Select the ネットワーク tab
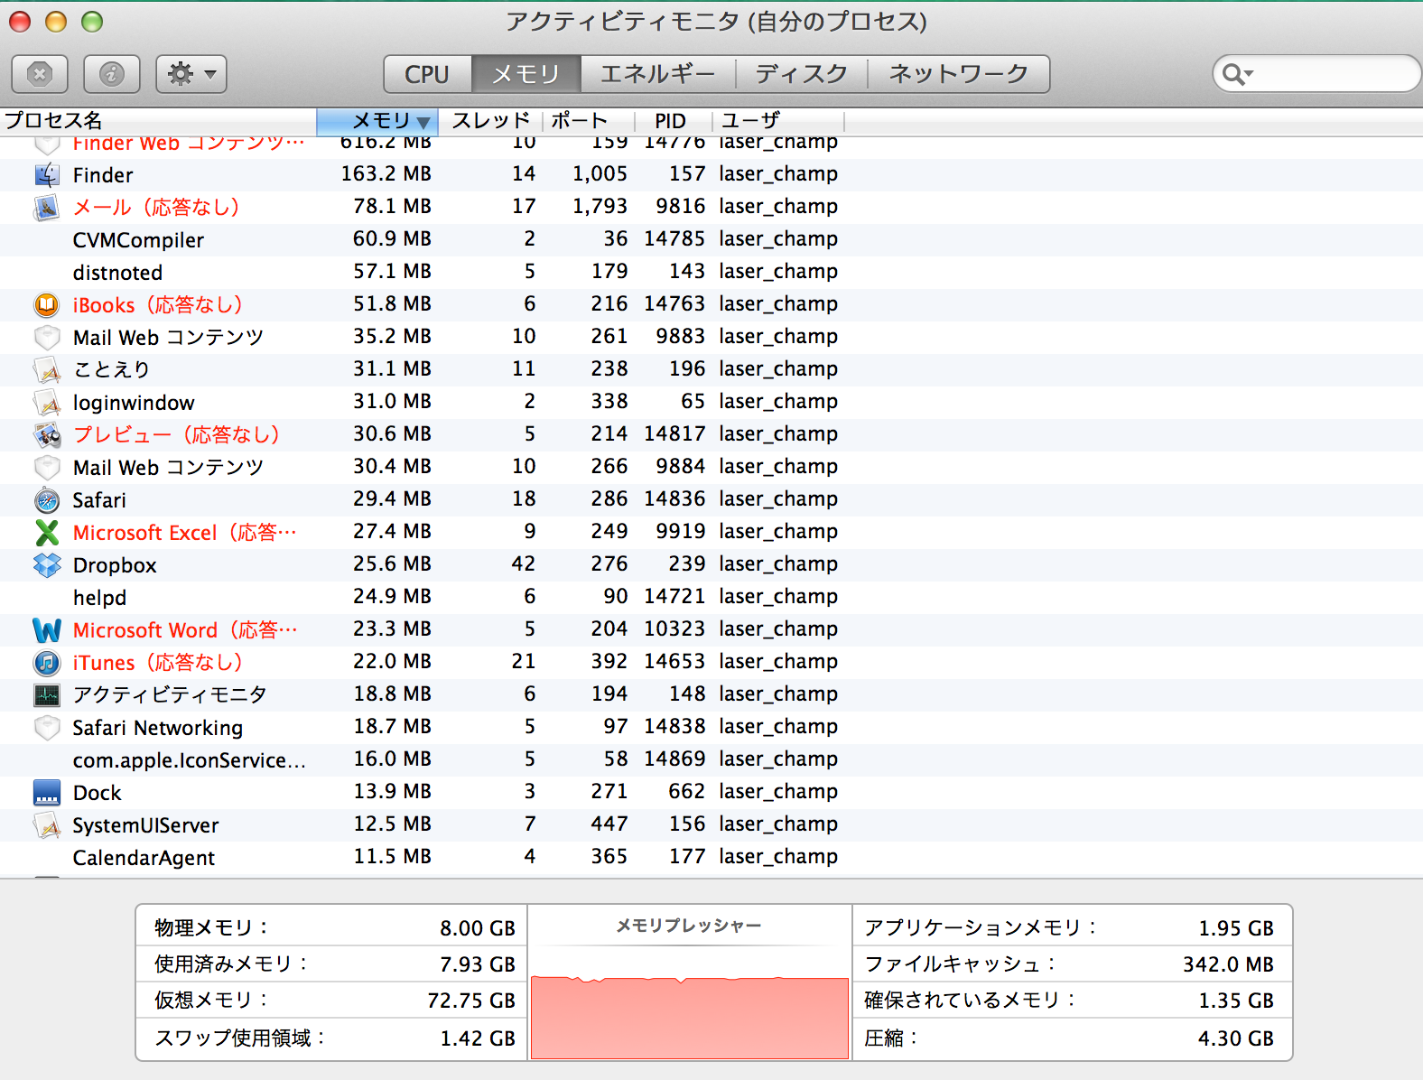The height and width of the screenshot is (1080, 1423). pyautogui.click(x=958, y=74)
